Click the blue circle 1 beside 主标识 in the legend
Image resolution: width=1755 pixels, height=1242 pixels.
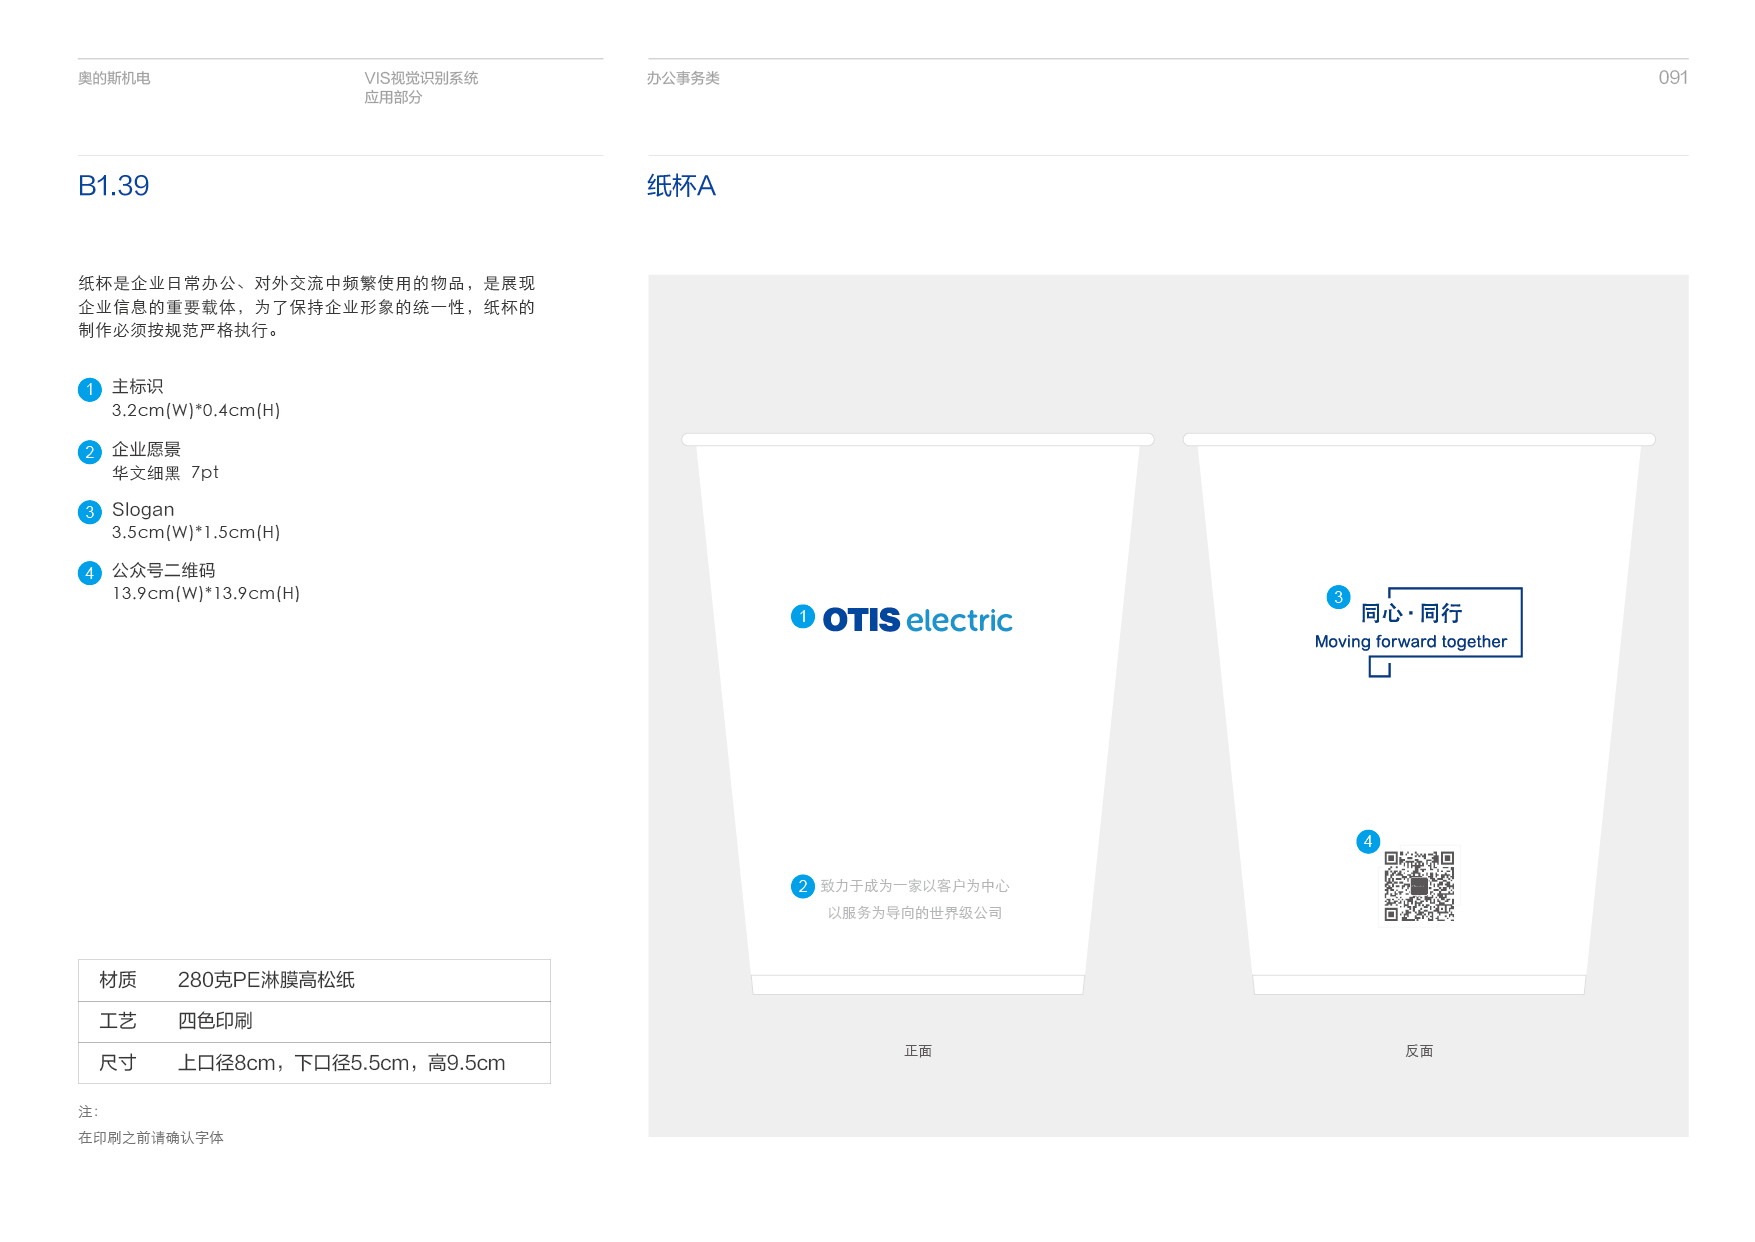(90, 390)
